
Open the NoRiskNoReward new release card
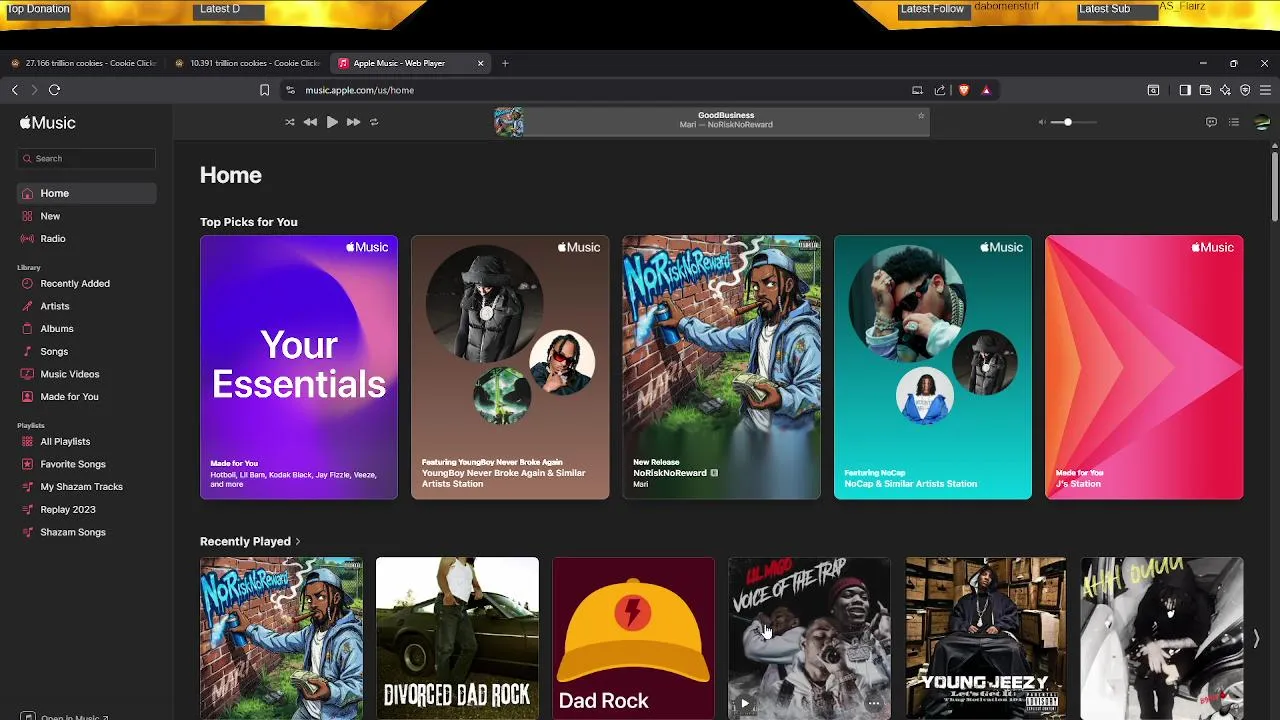click(721, 367)
